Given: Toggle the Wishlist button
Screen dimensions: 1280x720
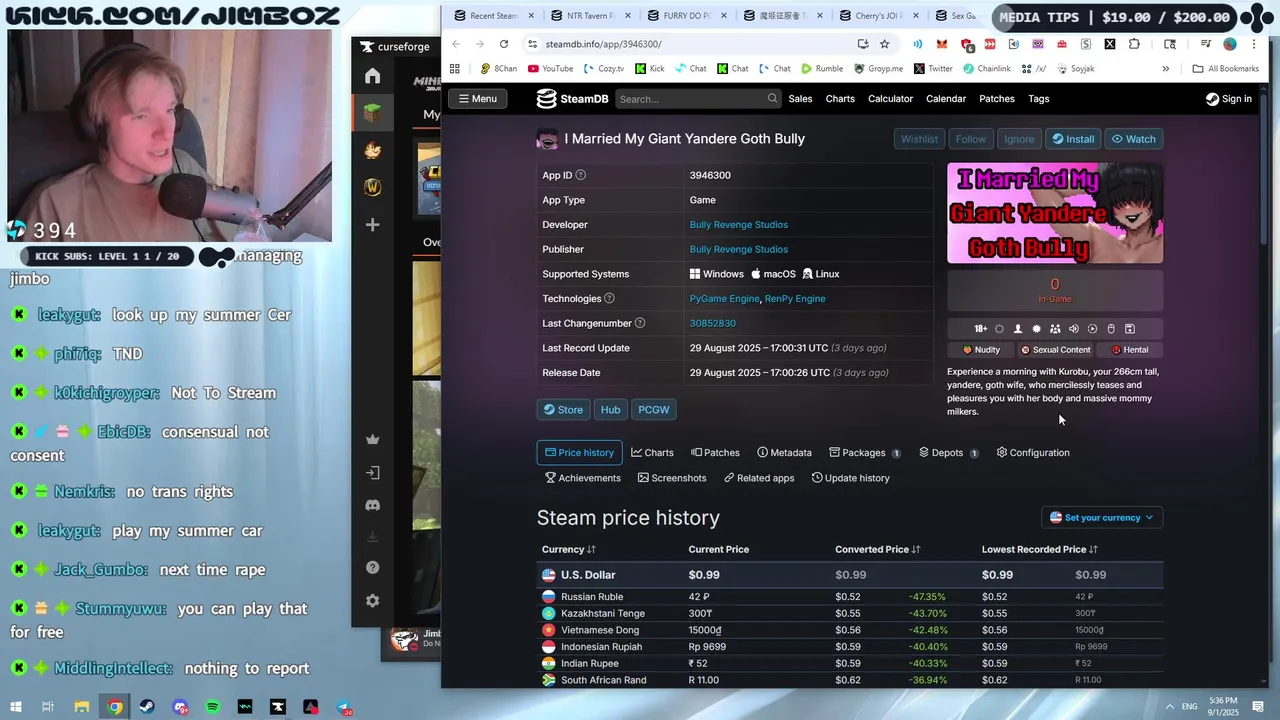Looking at the screenshot, I should pos(919,139).
